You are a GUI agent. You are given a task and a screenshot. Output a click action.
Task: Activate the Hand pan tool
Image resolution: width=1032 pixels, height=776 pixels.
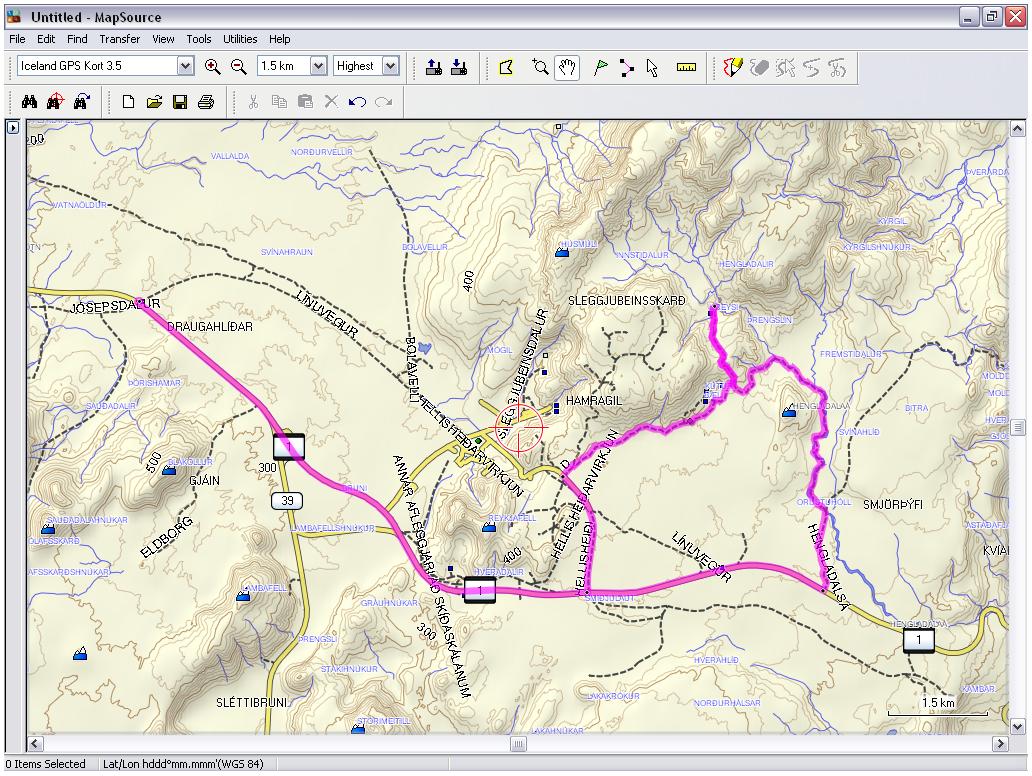pyautogui.click(x=567, y=68)
